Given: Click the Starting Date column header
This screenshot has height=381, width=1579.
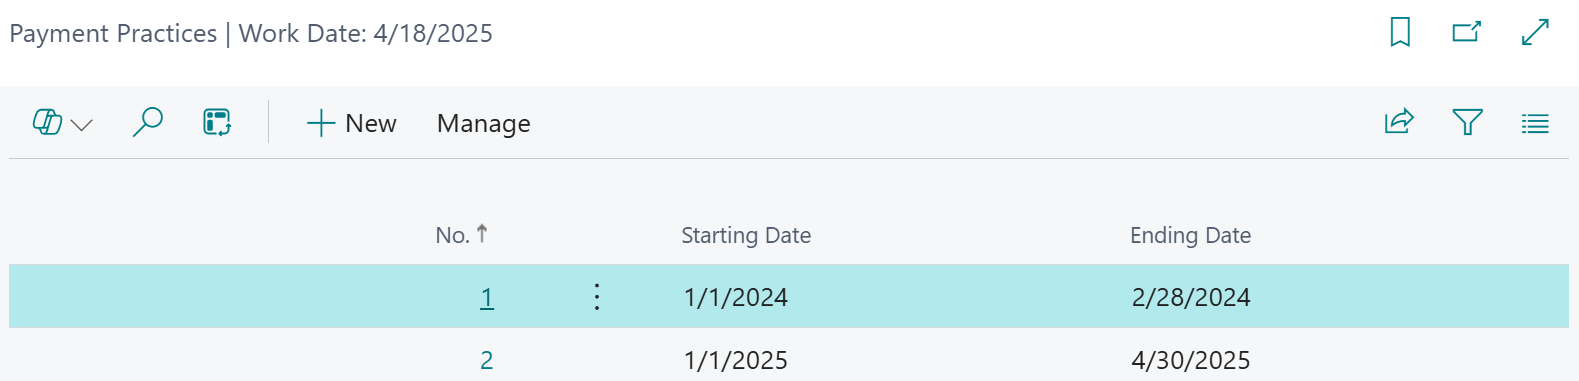Looking at the screenshot, I should click(746, 235).
